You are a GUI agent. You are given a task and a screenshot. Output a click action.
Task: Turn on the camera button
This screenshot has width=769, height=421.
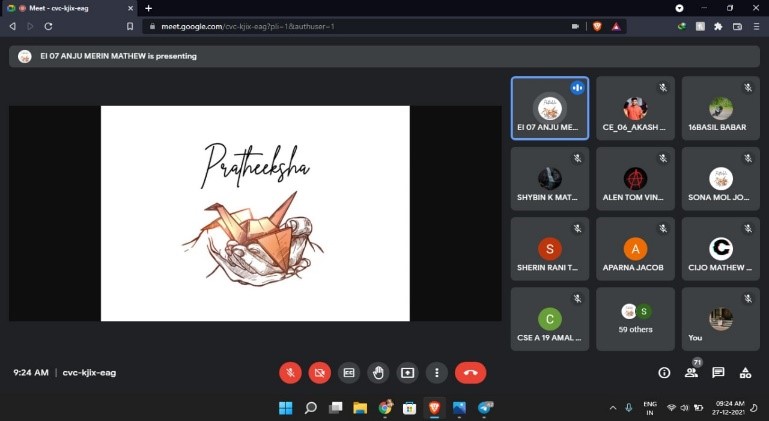(319, 372)
